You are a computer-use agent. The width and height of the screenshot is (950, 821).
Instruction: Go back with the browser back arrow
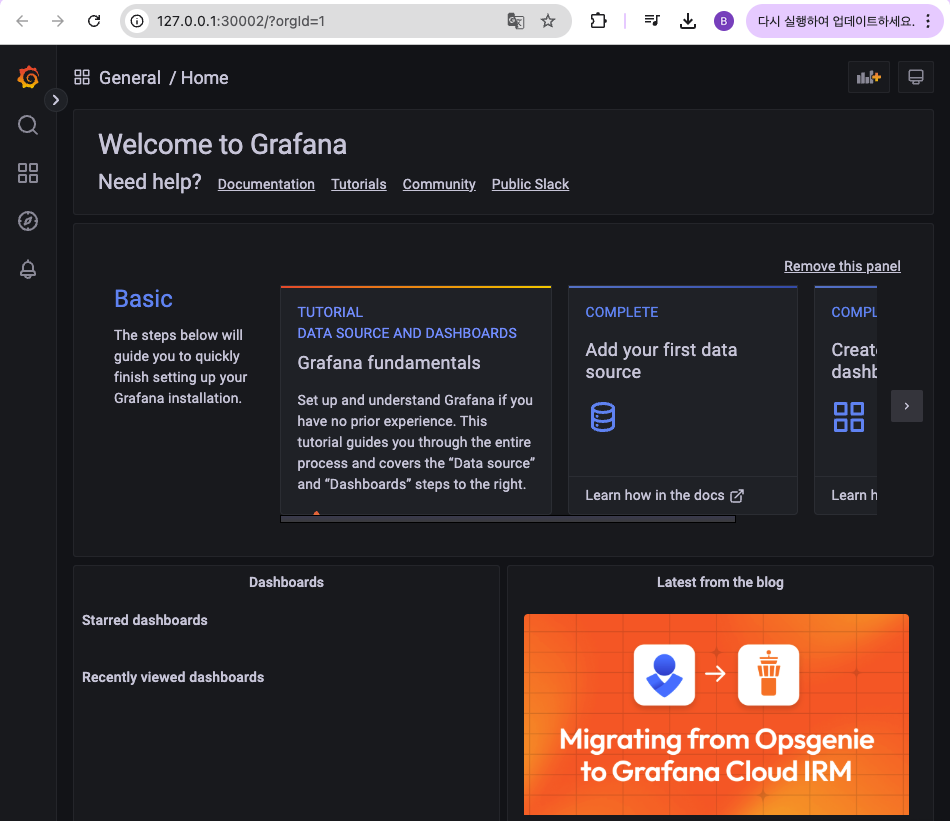click(22, 21)
